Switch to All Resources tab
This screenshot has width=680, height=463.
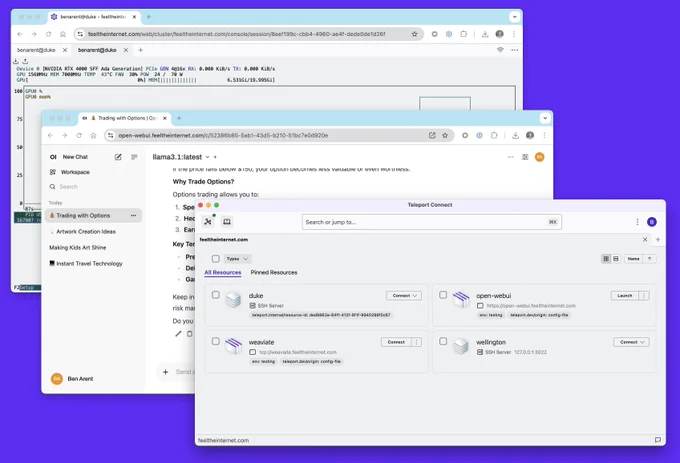click(x=222, y=272)
